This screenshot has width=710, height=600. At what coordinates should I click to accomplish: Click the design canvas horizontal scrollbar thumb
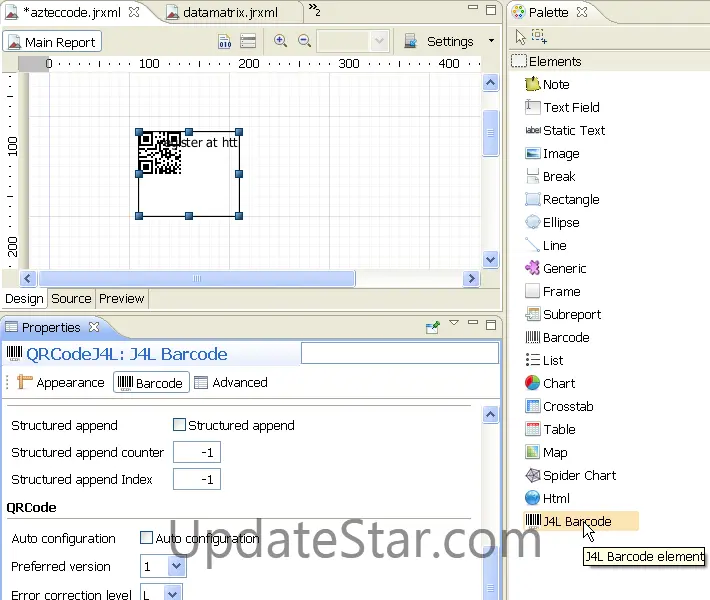[197, 278]
